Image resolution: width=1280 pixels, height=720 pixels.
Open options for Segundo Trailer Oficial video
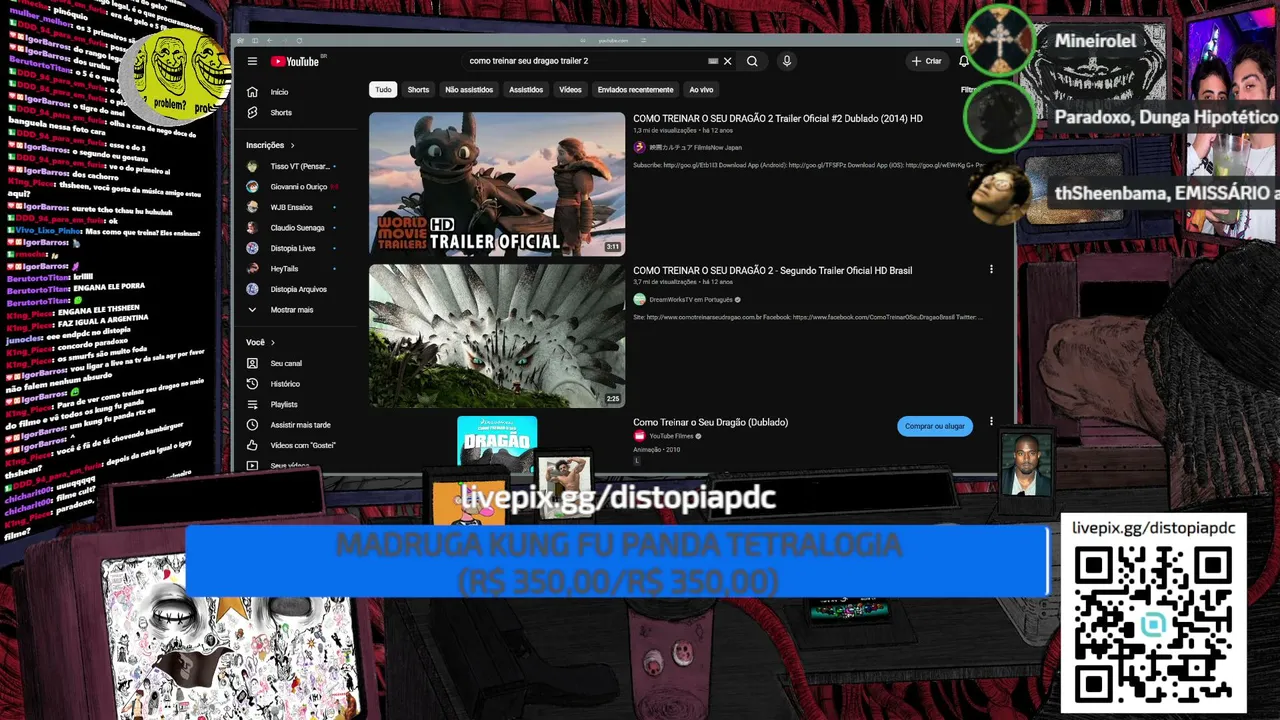pyautogui.click(x=991, y=270)
